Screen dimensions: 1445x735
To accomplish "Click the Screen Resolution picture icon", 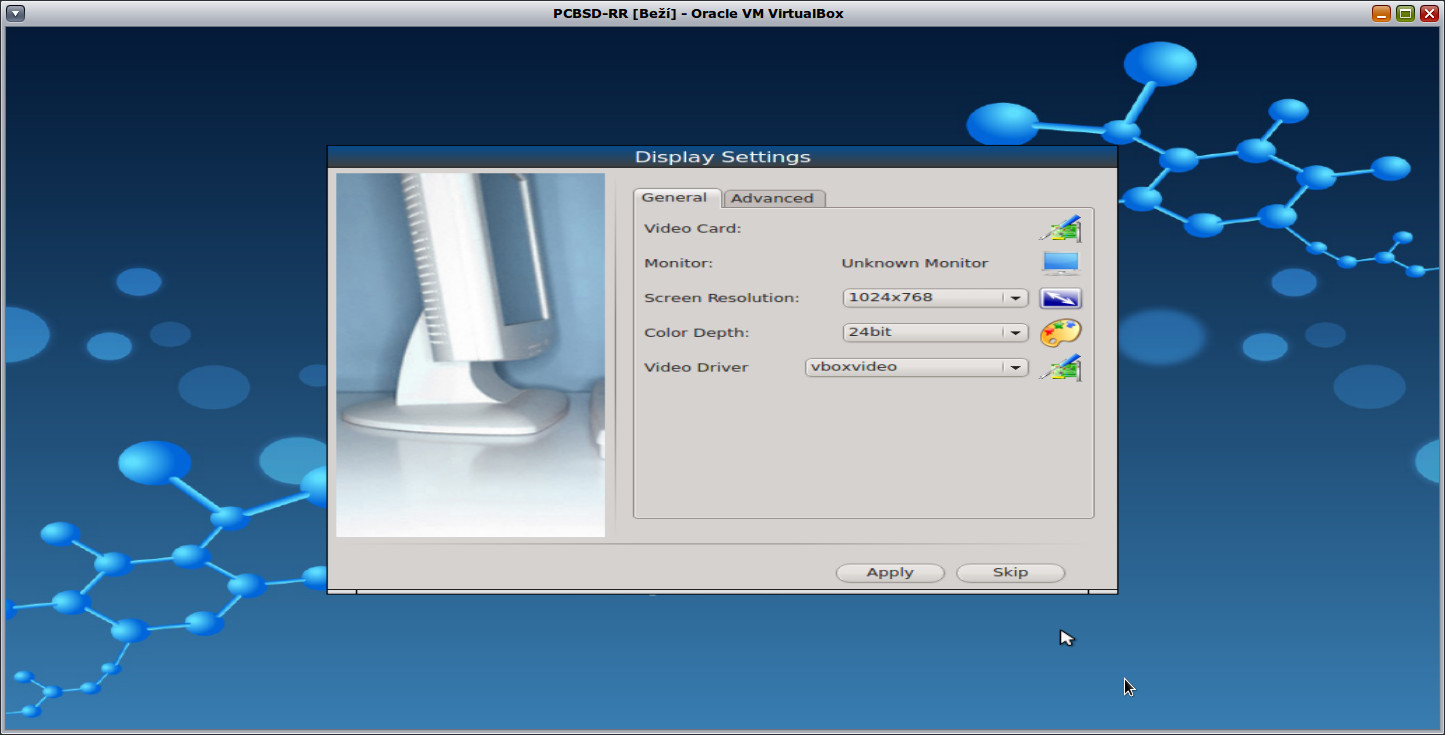I will tap(1060, 297).
